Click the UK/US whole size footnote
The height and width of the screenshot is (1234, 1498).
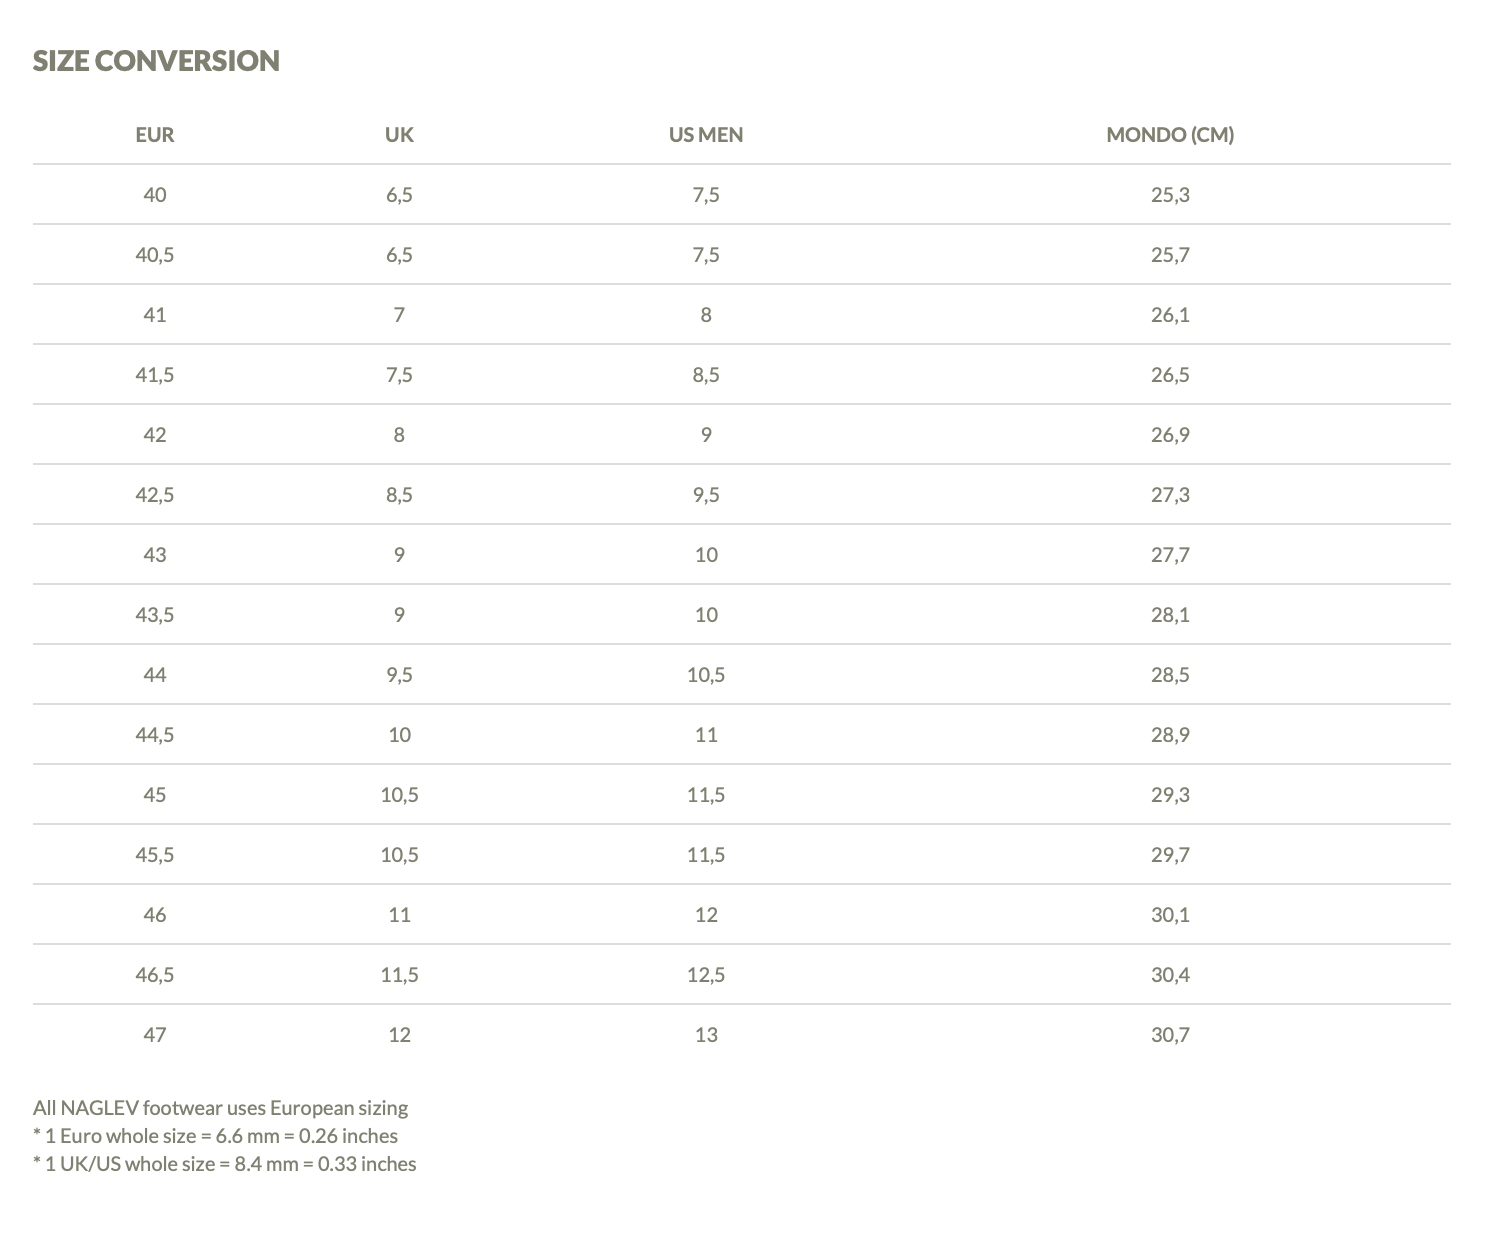(224, 1163)
